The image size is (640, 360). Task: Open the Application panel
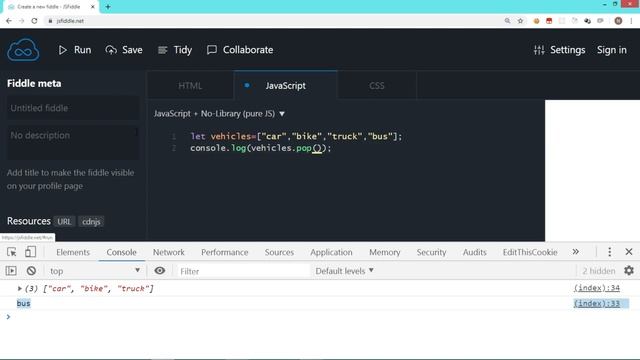[x=331, y=252]
